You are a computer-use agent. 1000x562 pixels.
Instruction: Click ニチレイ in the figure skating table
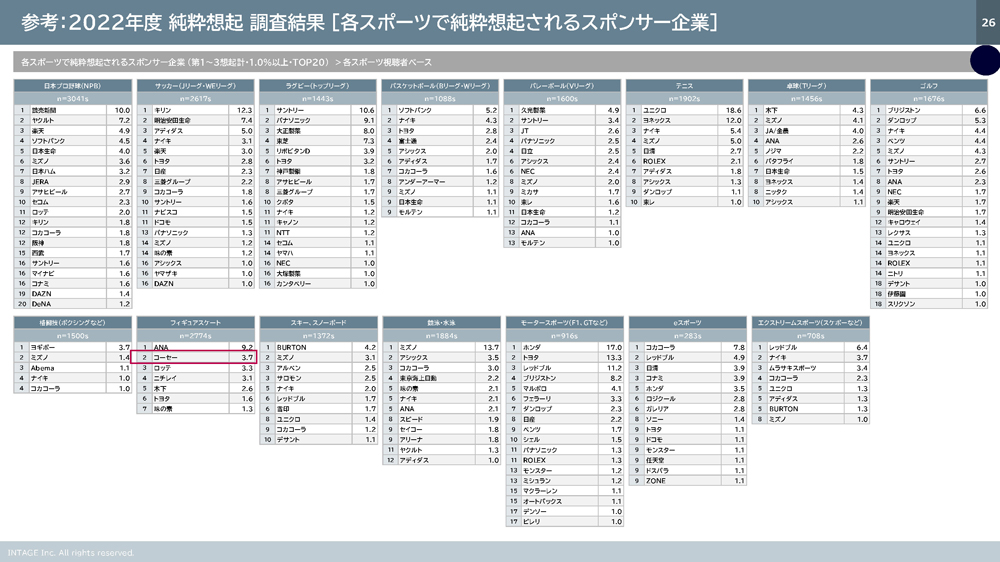(x=165, y=378)
